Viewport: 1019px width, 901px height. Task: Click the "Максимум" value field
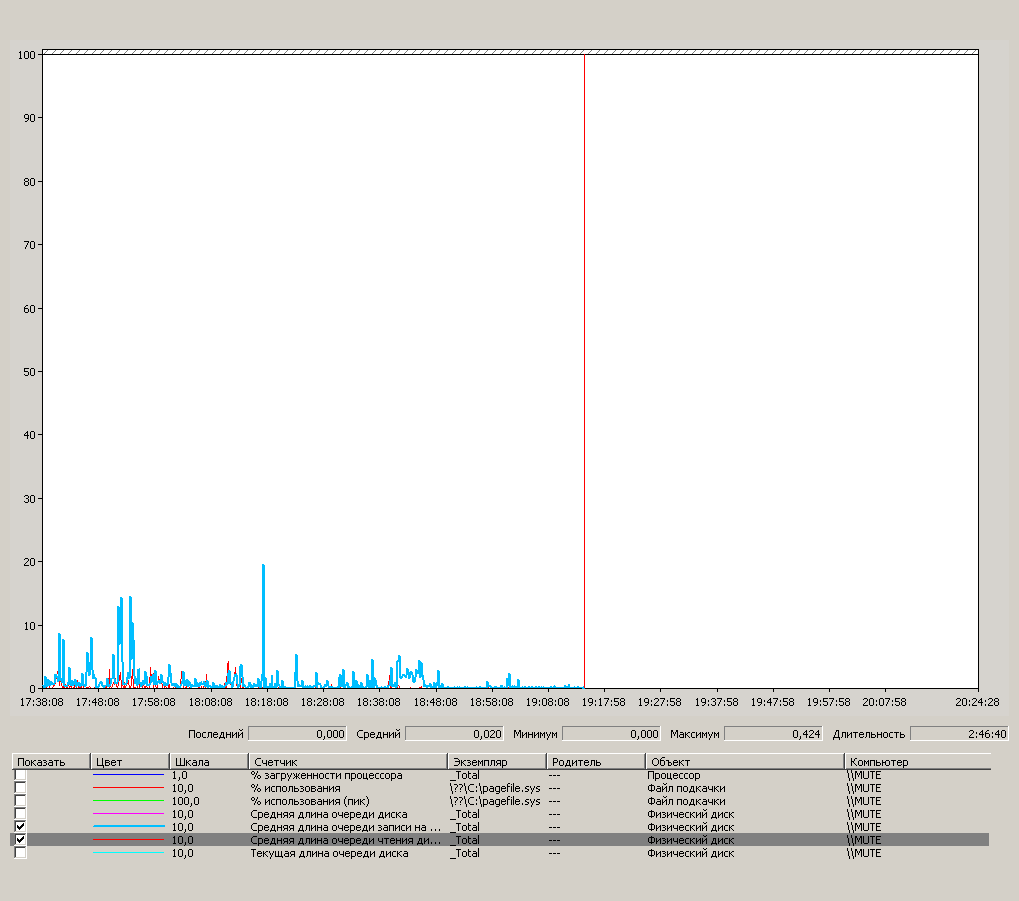tap(773, 734)
